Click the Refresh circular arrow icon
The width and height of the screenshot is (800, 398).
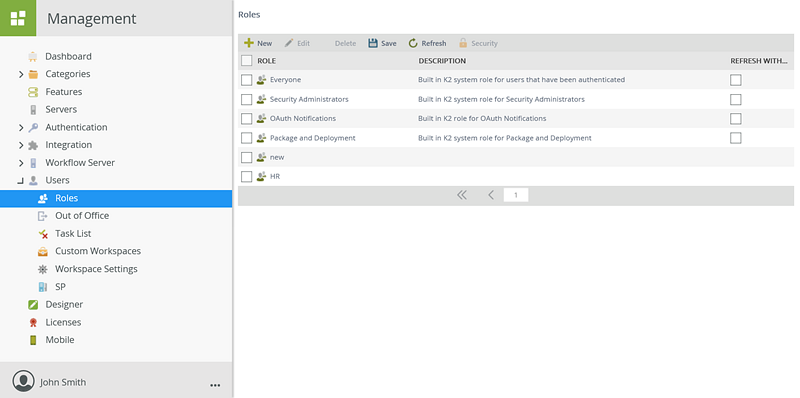click(x=413, y=43)
